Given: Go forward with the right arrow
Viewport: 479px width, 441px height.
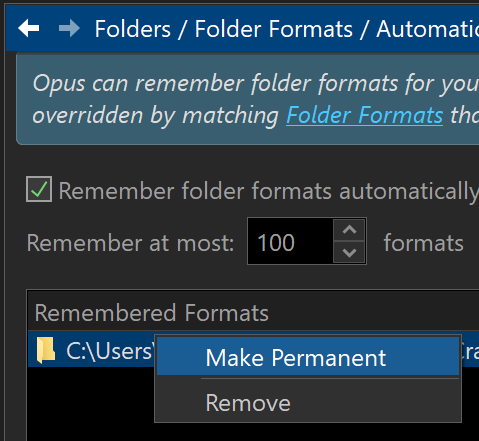Looking at the screenshot, I should 69,28.
